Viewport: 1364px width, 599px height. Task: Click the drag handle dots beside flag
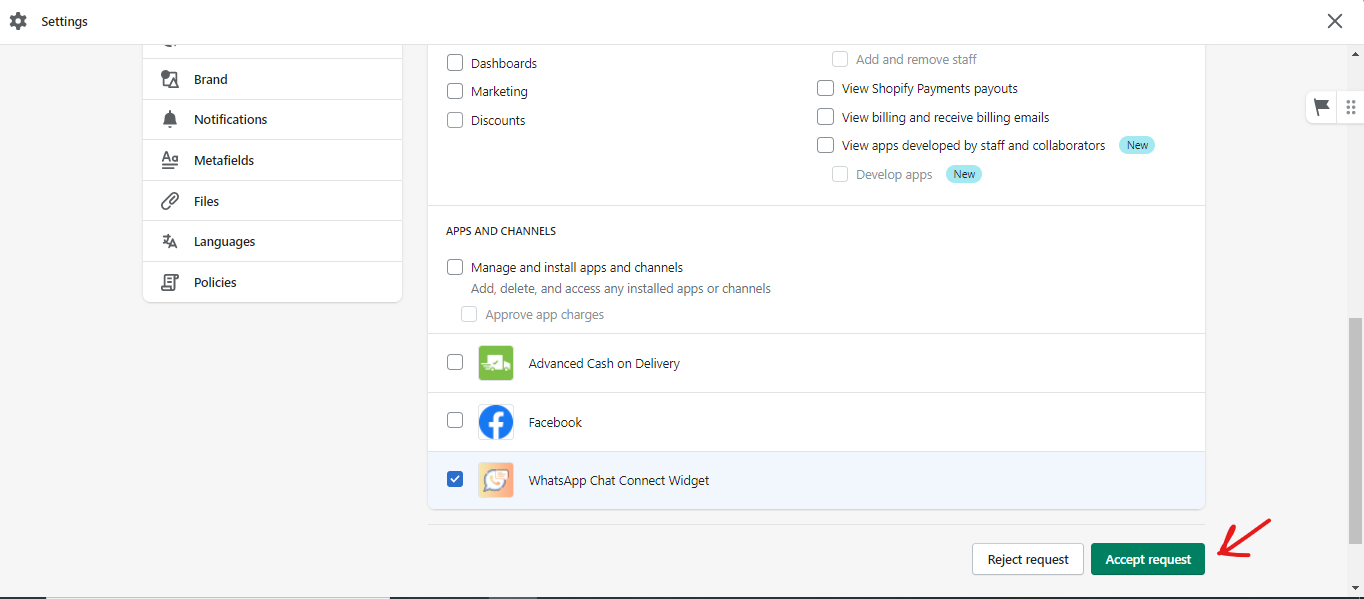click(x=1350, y=107)
